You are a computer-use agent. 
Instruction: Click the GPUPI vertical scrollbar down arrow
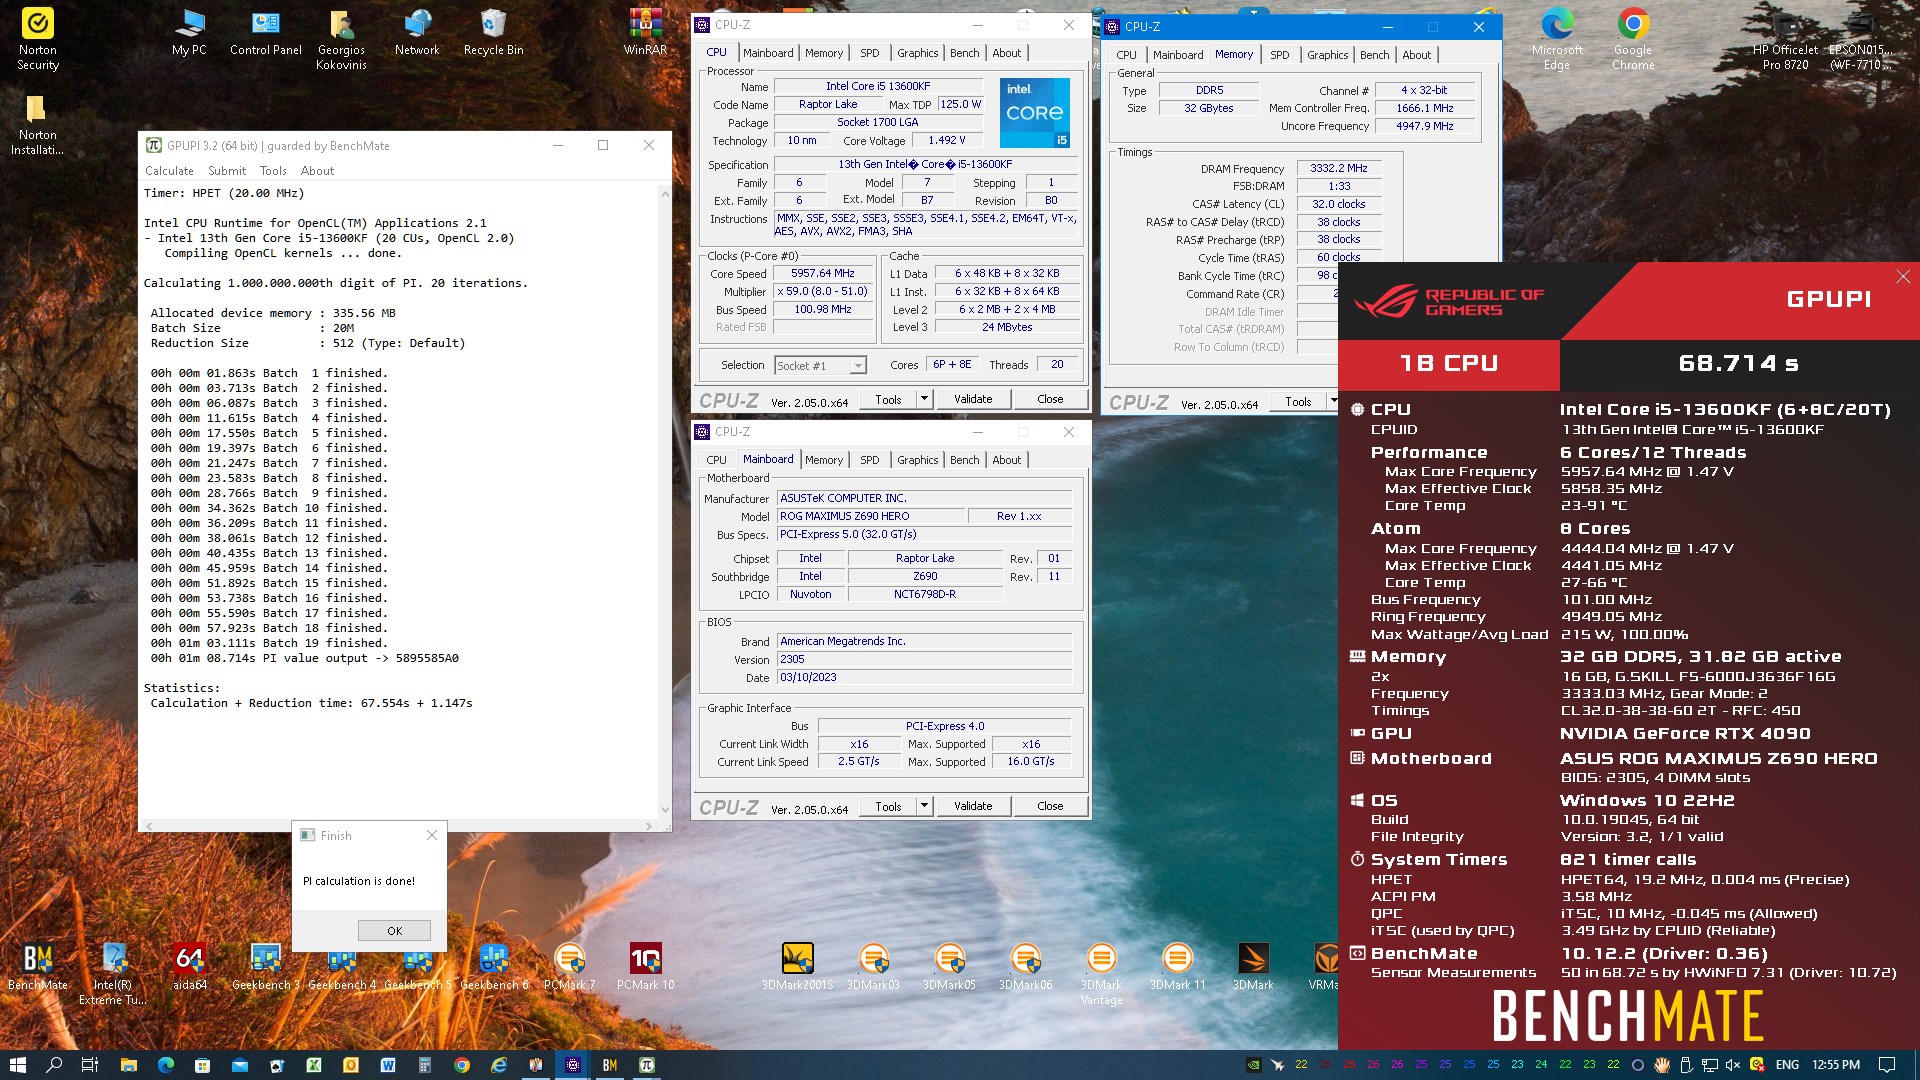(x=665, y=810)
